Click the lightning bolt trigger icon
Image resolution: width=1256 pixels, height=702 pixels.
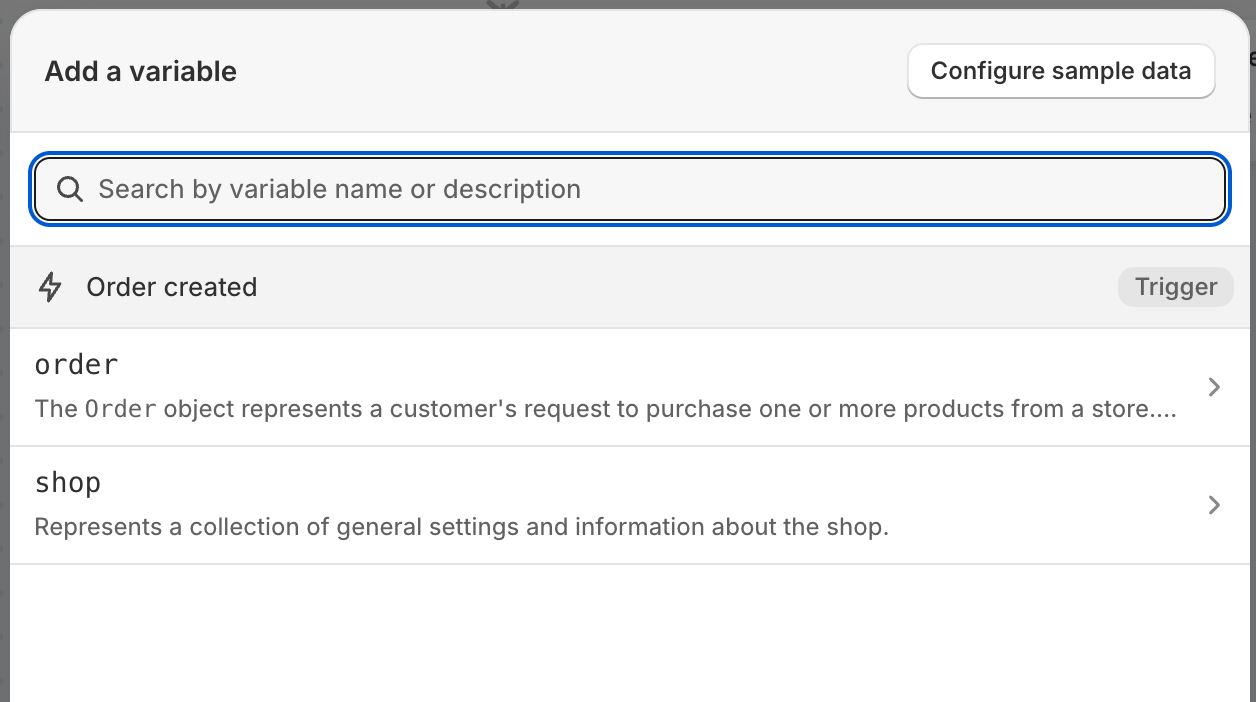(x=49, y=288)
